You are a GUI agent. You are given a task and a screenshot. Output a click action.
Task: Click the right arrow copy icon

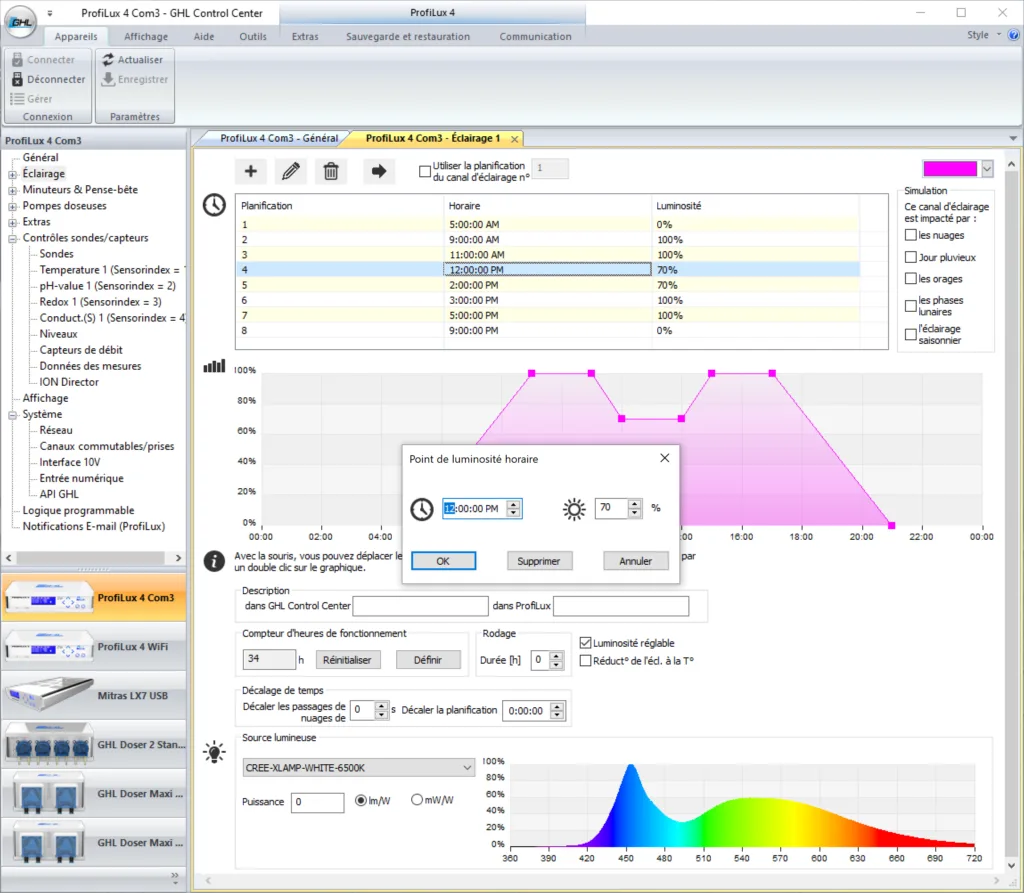tap(379, 171)
